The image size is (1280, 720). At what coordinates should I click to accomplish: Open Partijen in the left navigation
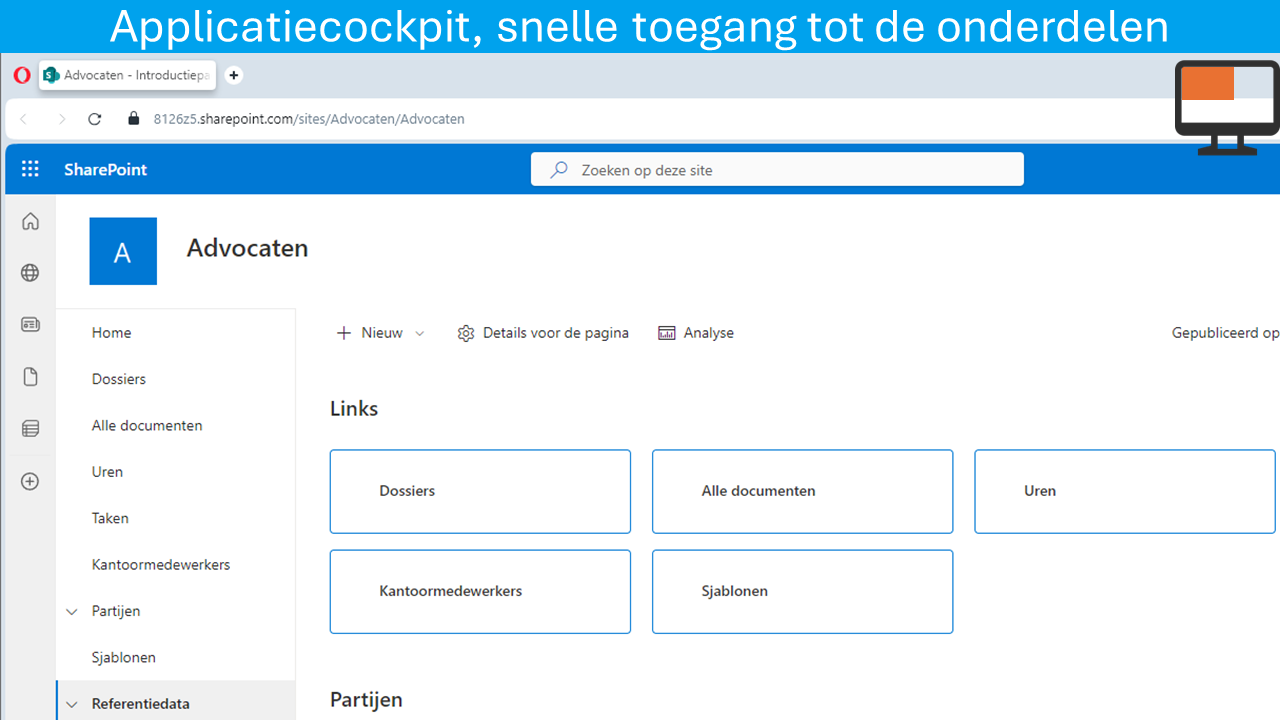point(116,611)
